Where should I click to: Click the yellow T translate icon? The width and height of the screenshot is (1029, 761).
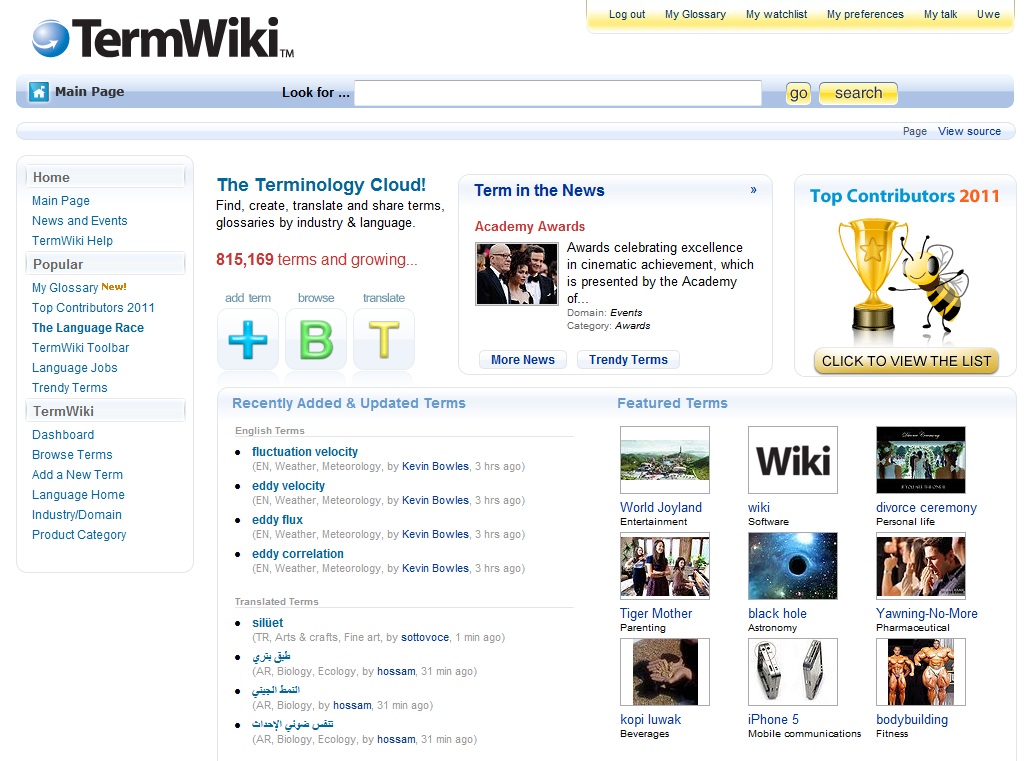click(x=384, y=340)
